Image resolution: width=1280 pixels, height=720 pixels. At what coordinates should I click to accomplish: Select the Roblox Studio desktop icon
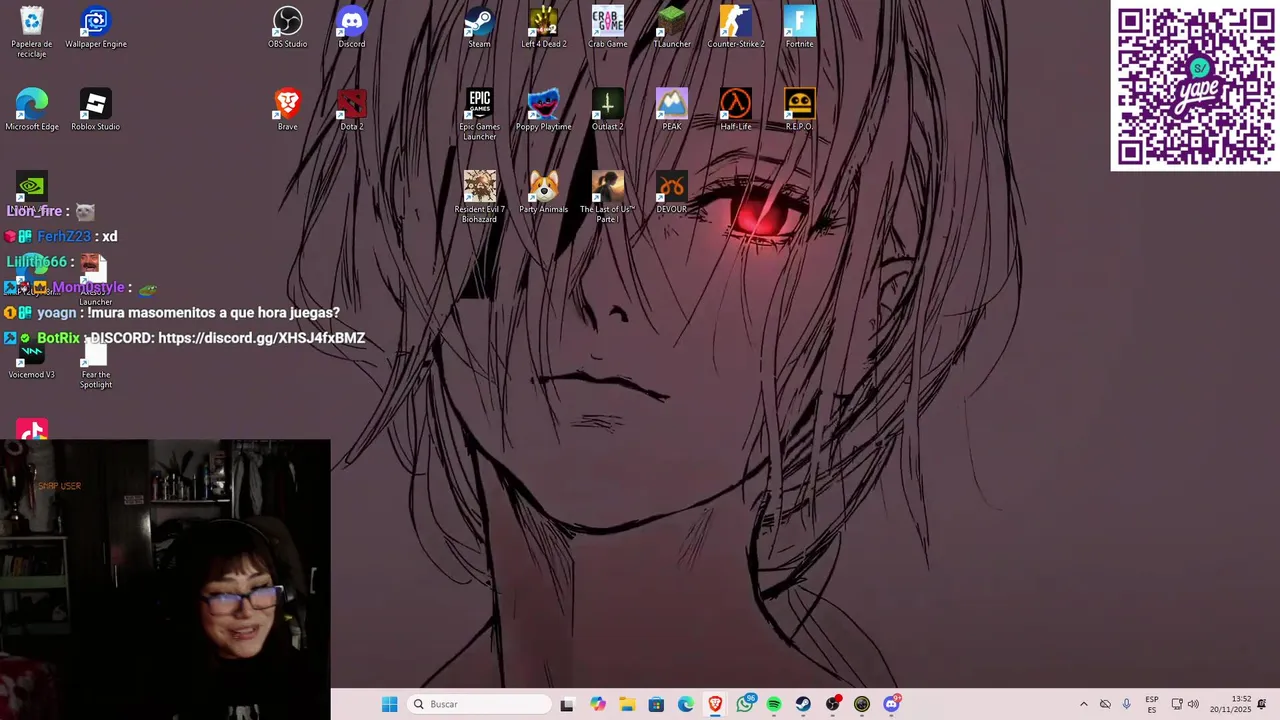(x=96, y=110)
